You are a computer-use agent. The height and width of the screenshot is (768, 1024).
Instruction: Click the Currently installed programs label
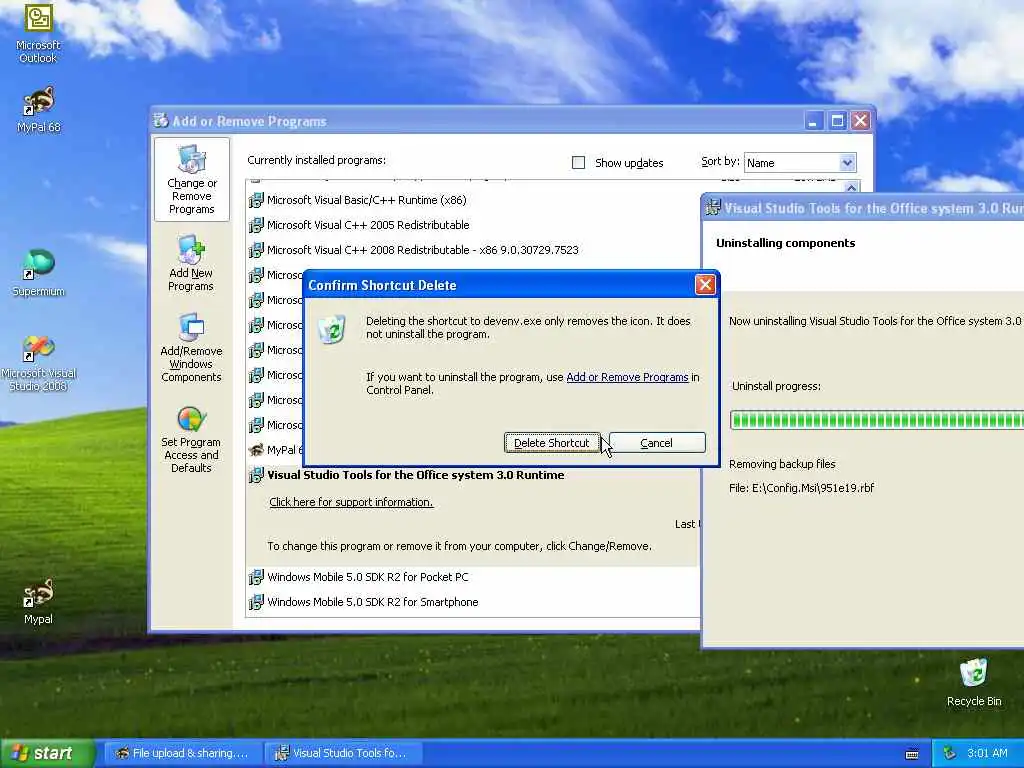(x=317, y=160)
